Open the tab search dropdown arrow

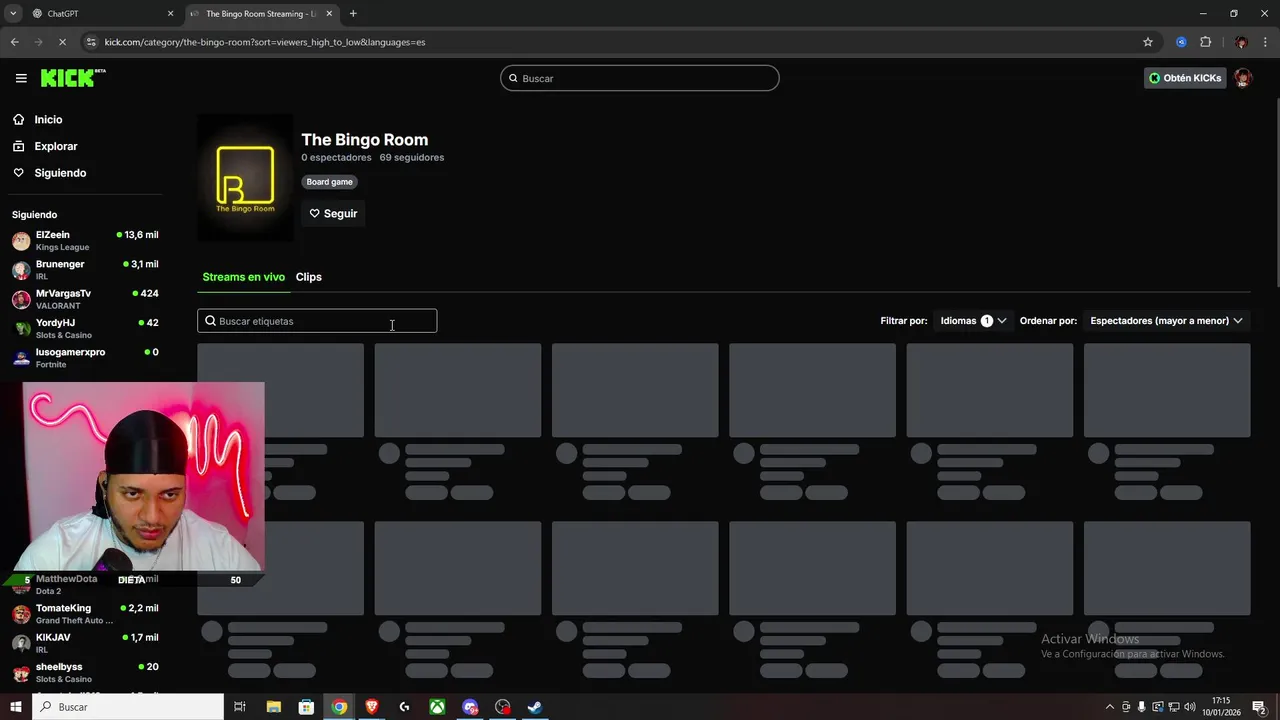tap(13, 14)
